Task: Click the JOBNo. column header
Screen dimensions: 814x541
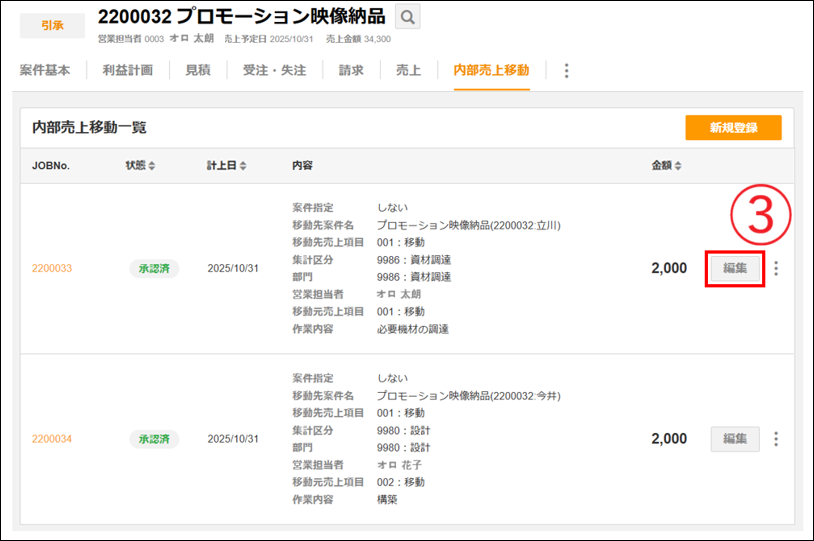Action: coord(51,166)
